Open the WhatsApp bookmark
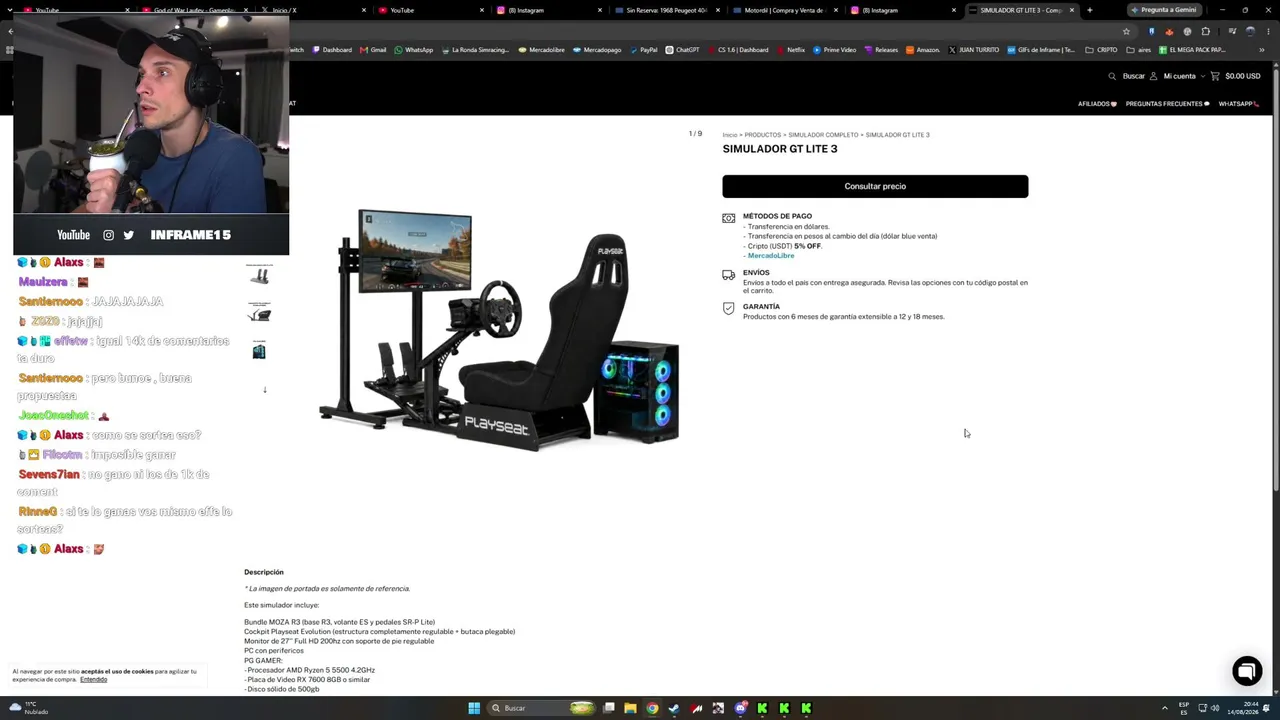 414,50
